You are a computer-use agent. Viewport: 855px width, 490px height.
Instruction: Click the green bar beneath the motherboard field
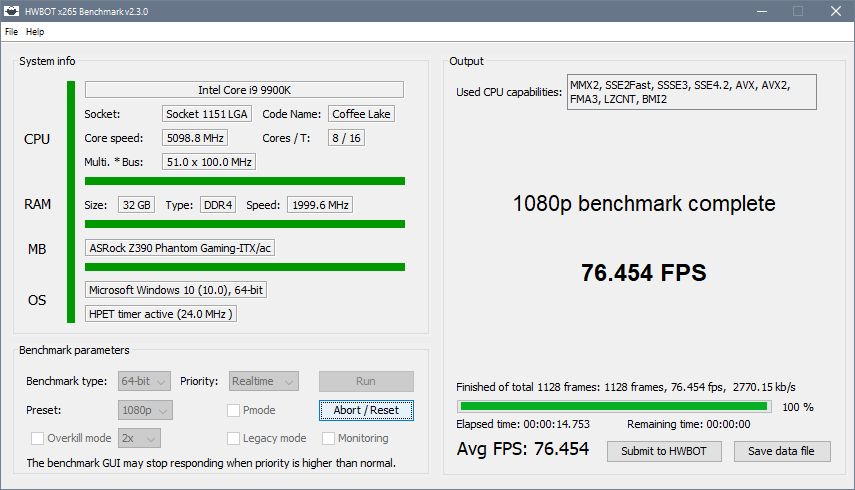[x=245, y=267]
